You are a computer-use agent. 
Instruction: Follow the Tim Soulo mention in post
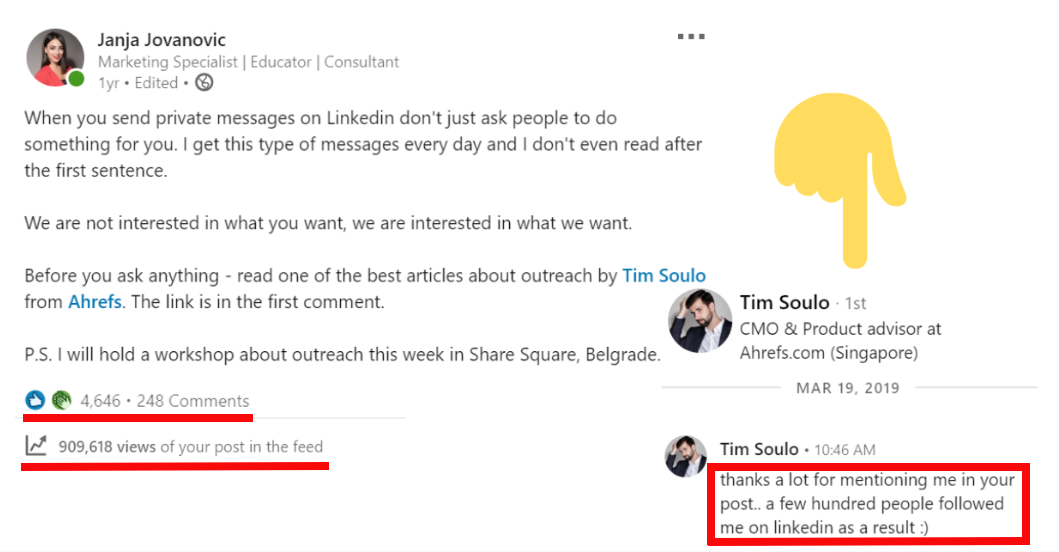click(664, 275)
